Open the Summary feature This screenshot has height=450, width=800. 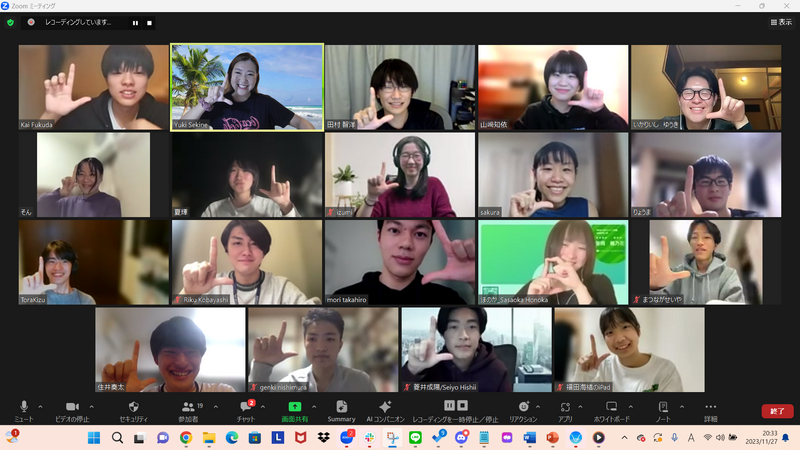pos(341,408)
